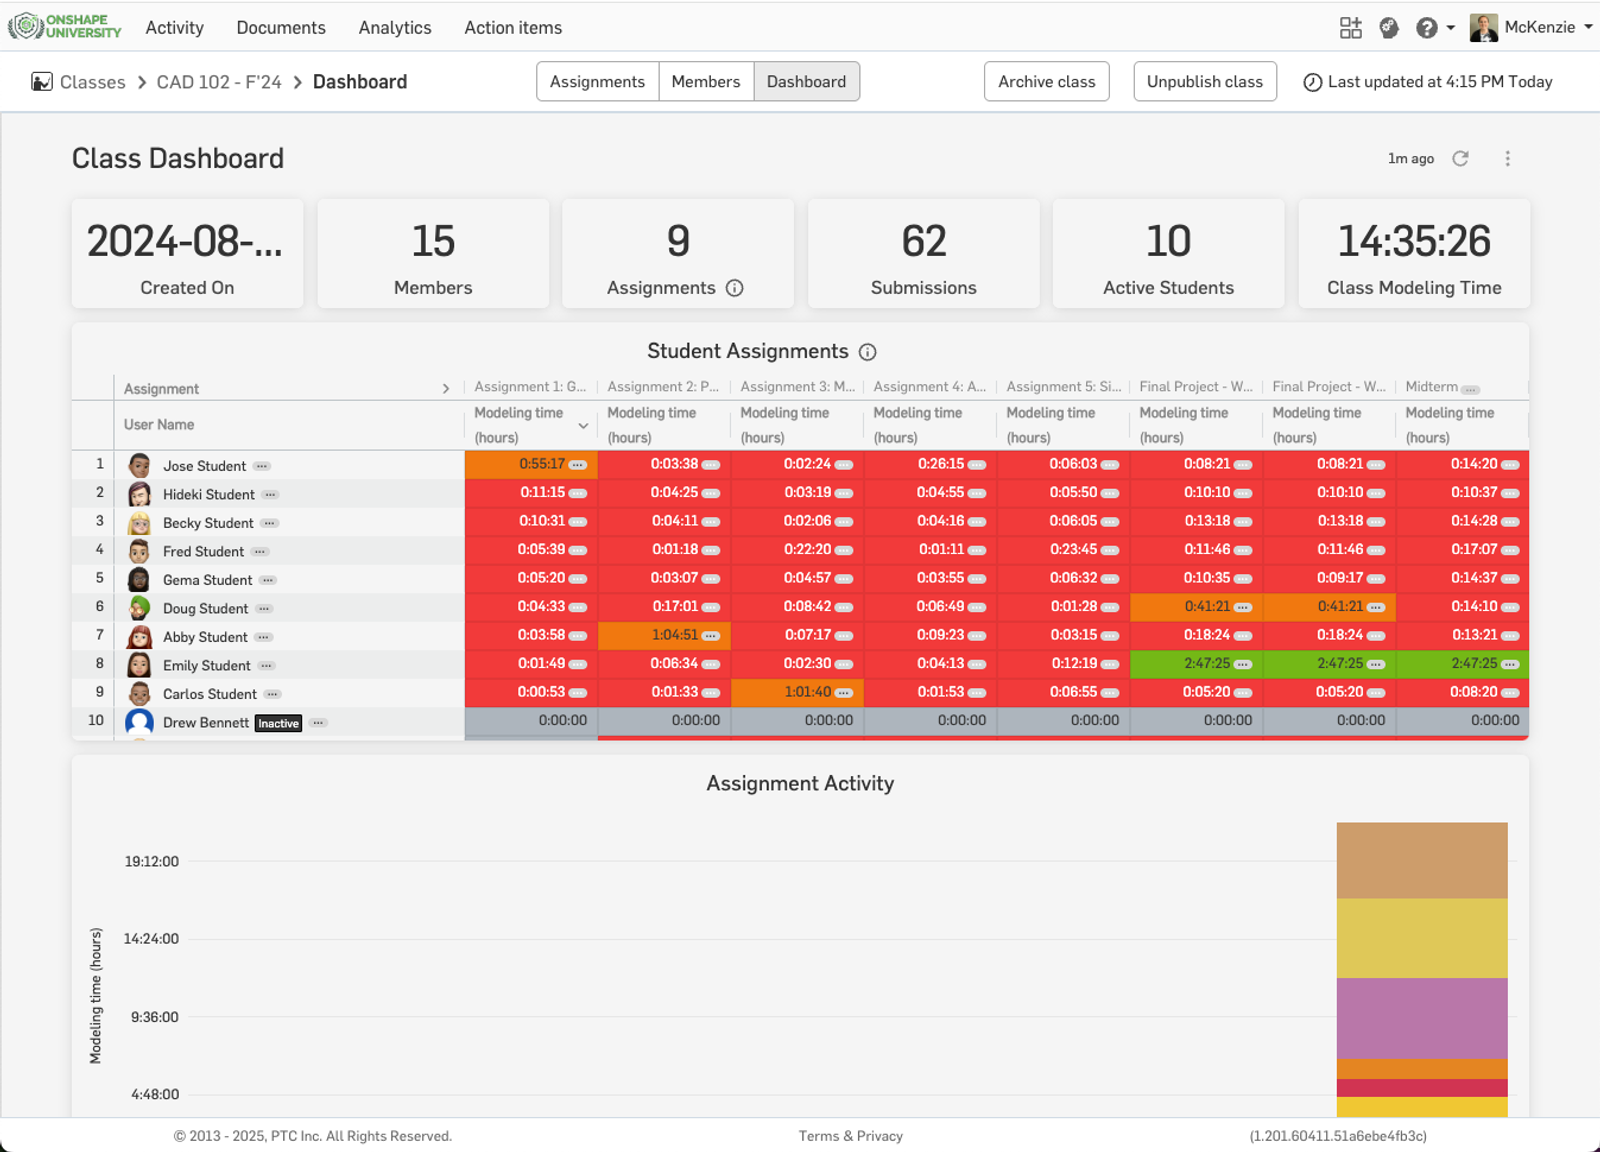
Task: Switch to the Members tab
Action: tap(705, 82)
